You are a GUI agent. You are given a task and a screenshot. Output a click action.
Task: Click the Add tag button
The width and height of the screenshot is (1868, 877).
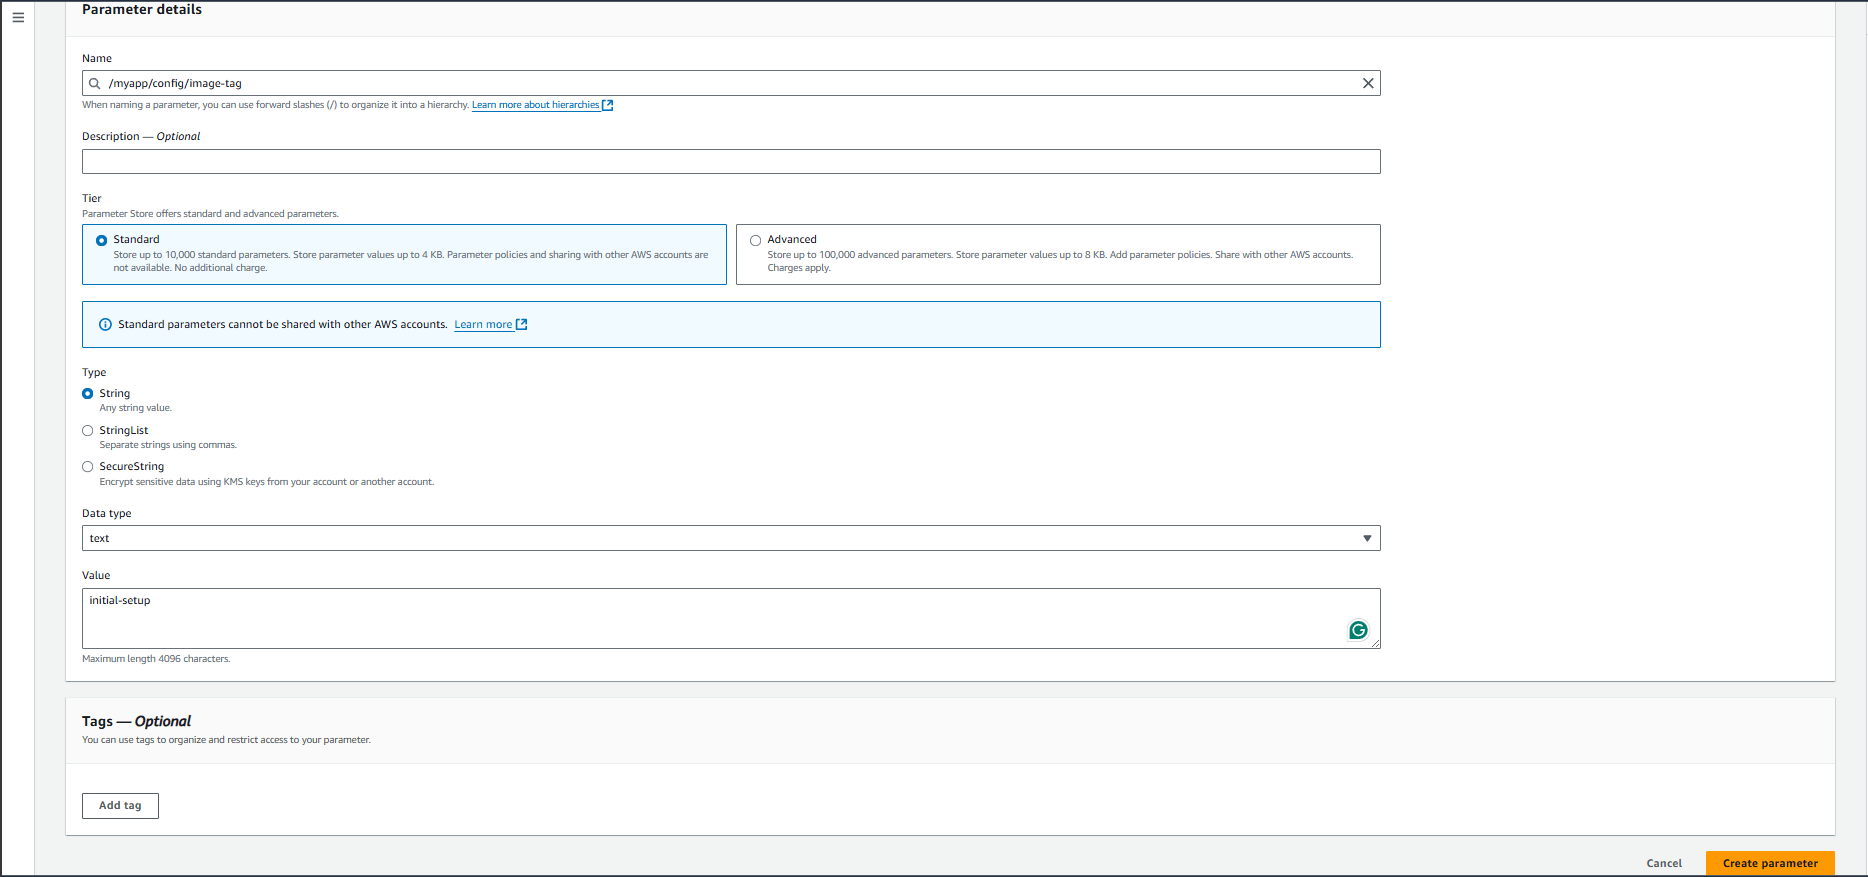coord(120,806)
